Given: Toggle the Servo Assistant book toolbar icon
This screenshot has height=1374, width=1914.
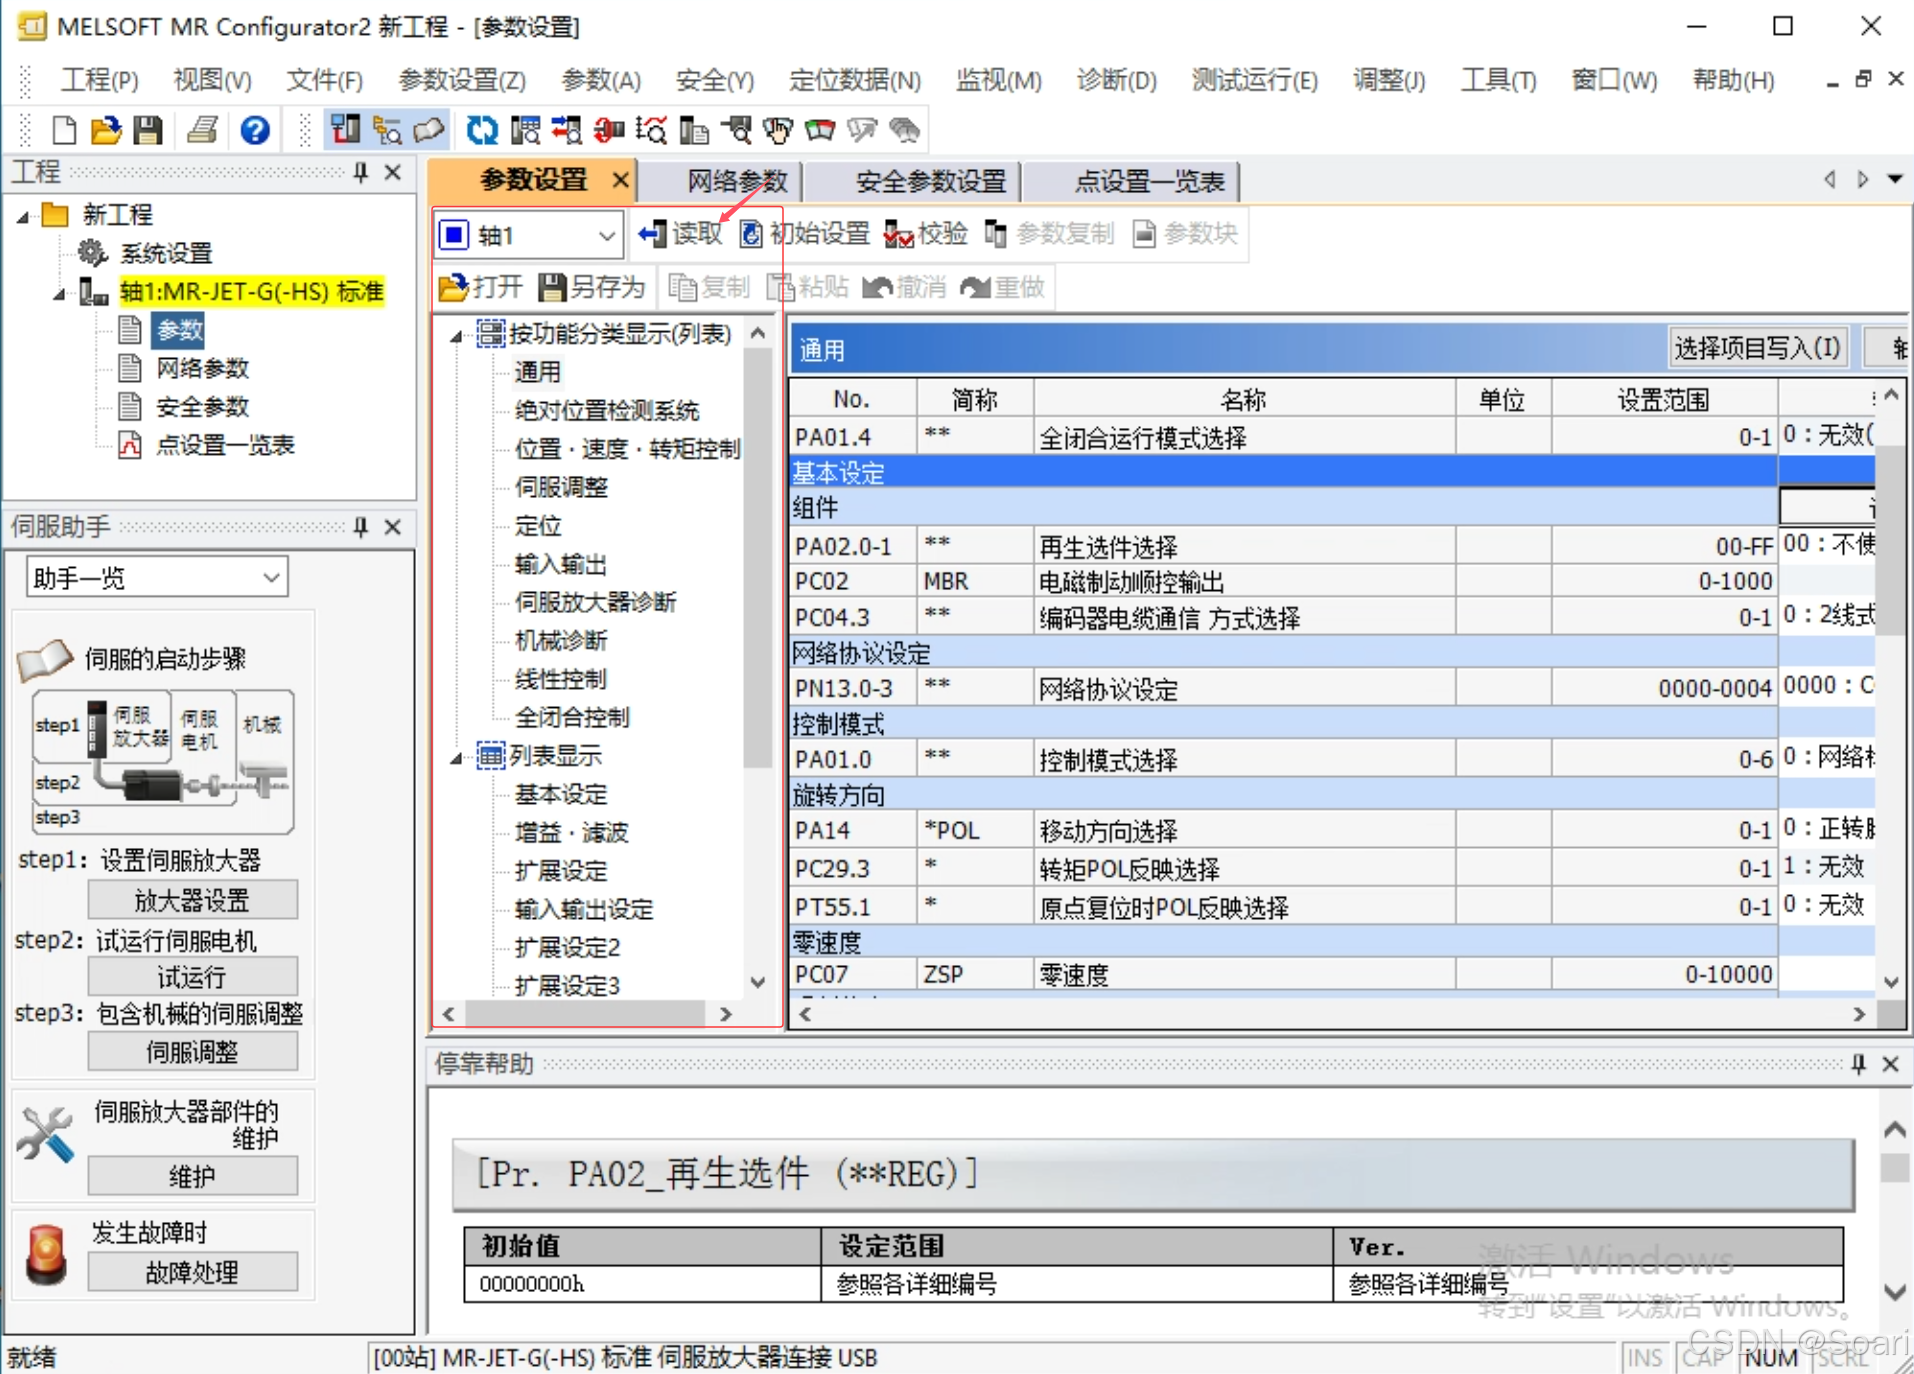Looking at the screenshot, I should 428,130.
